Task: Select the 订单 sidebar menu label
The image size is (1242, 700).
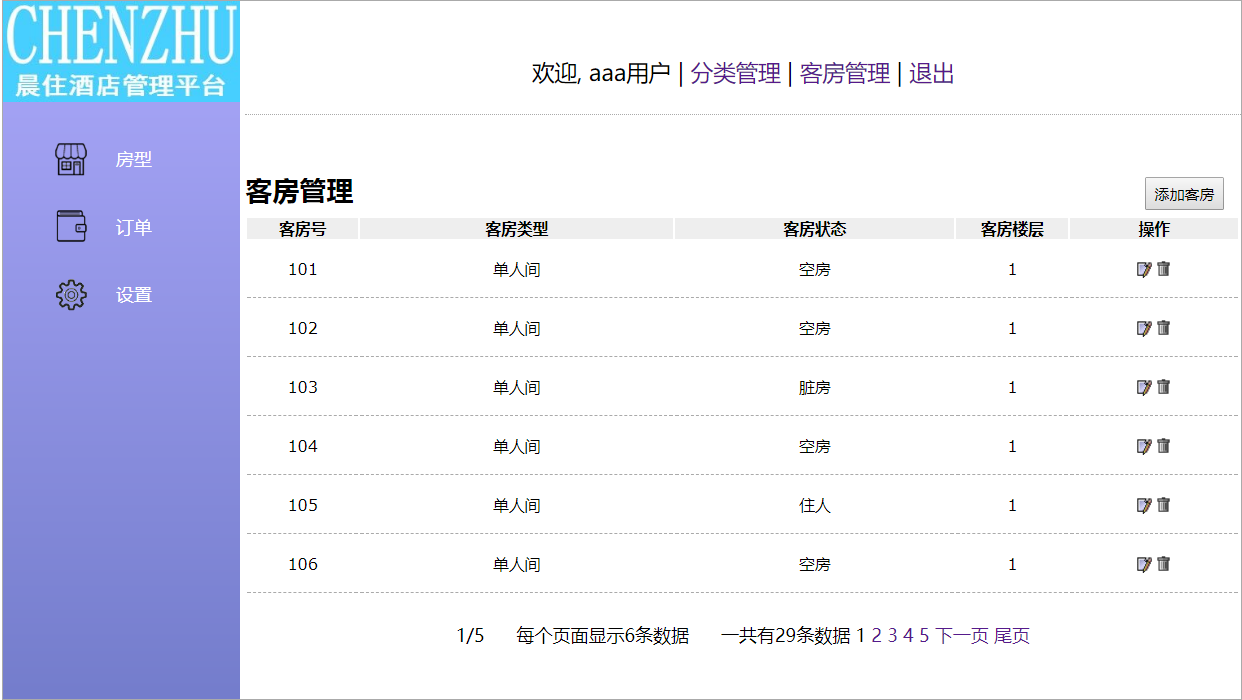Action: (134, 228)
